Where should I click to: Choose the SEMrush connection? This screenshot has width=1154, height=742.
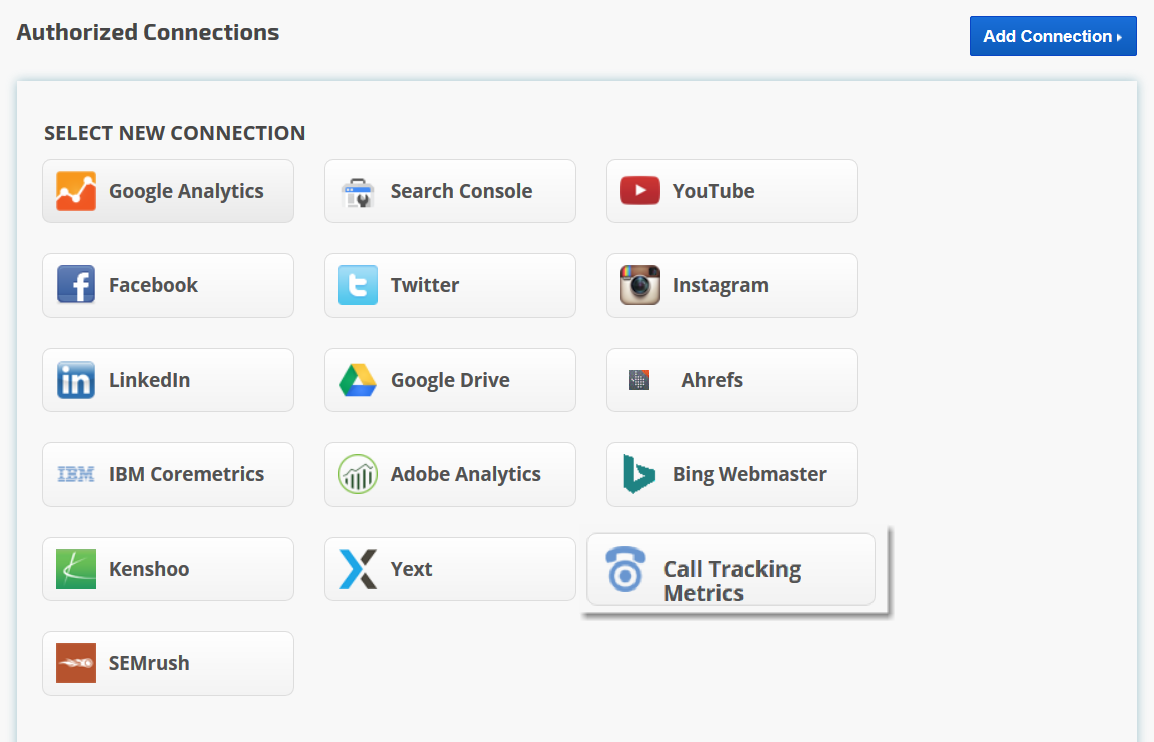tap(168, 663)
